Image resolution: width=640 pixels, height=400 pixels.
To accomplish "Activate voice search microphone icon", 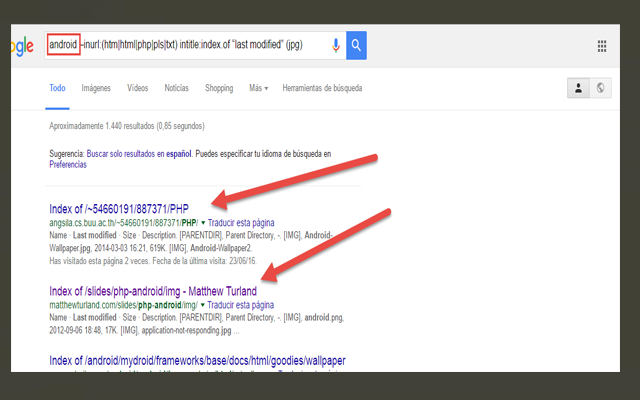I will (336, 45).
